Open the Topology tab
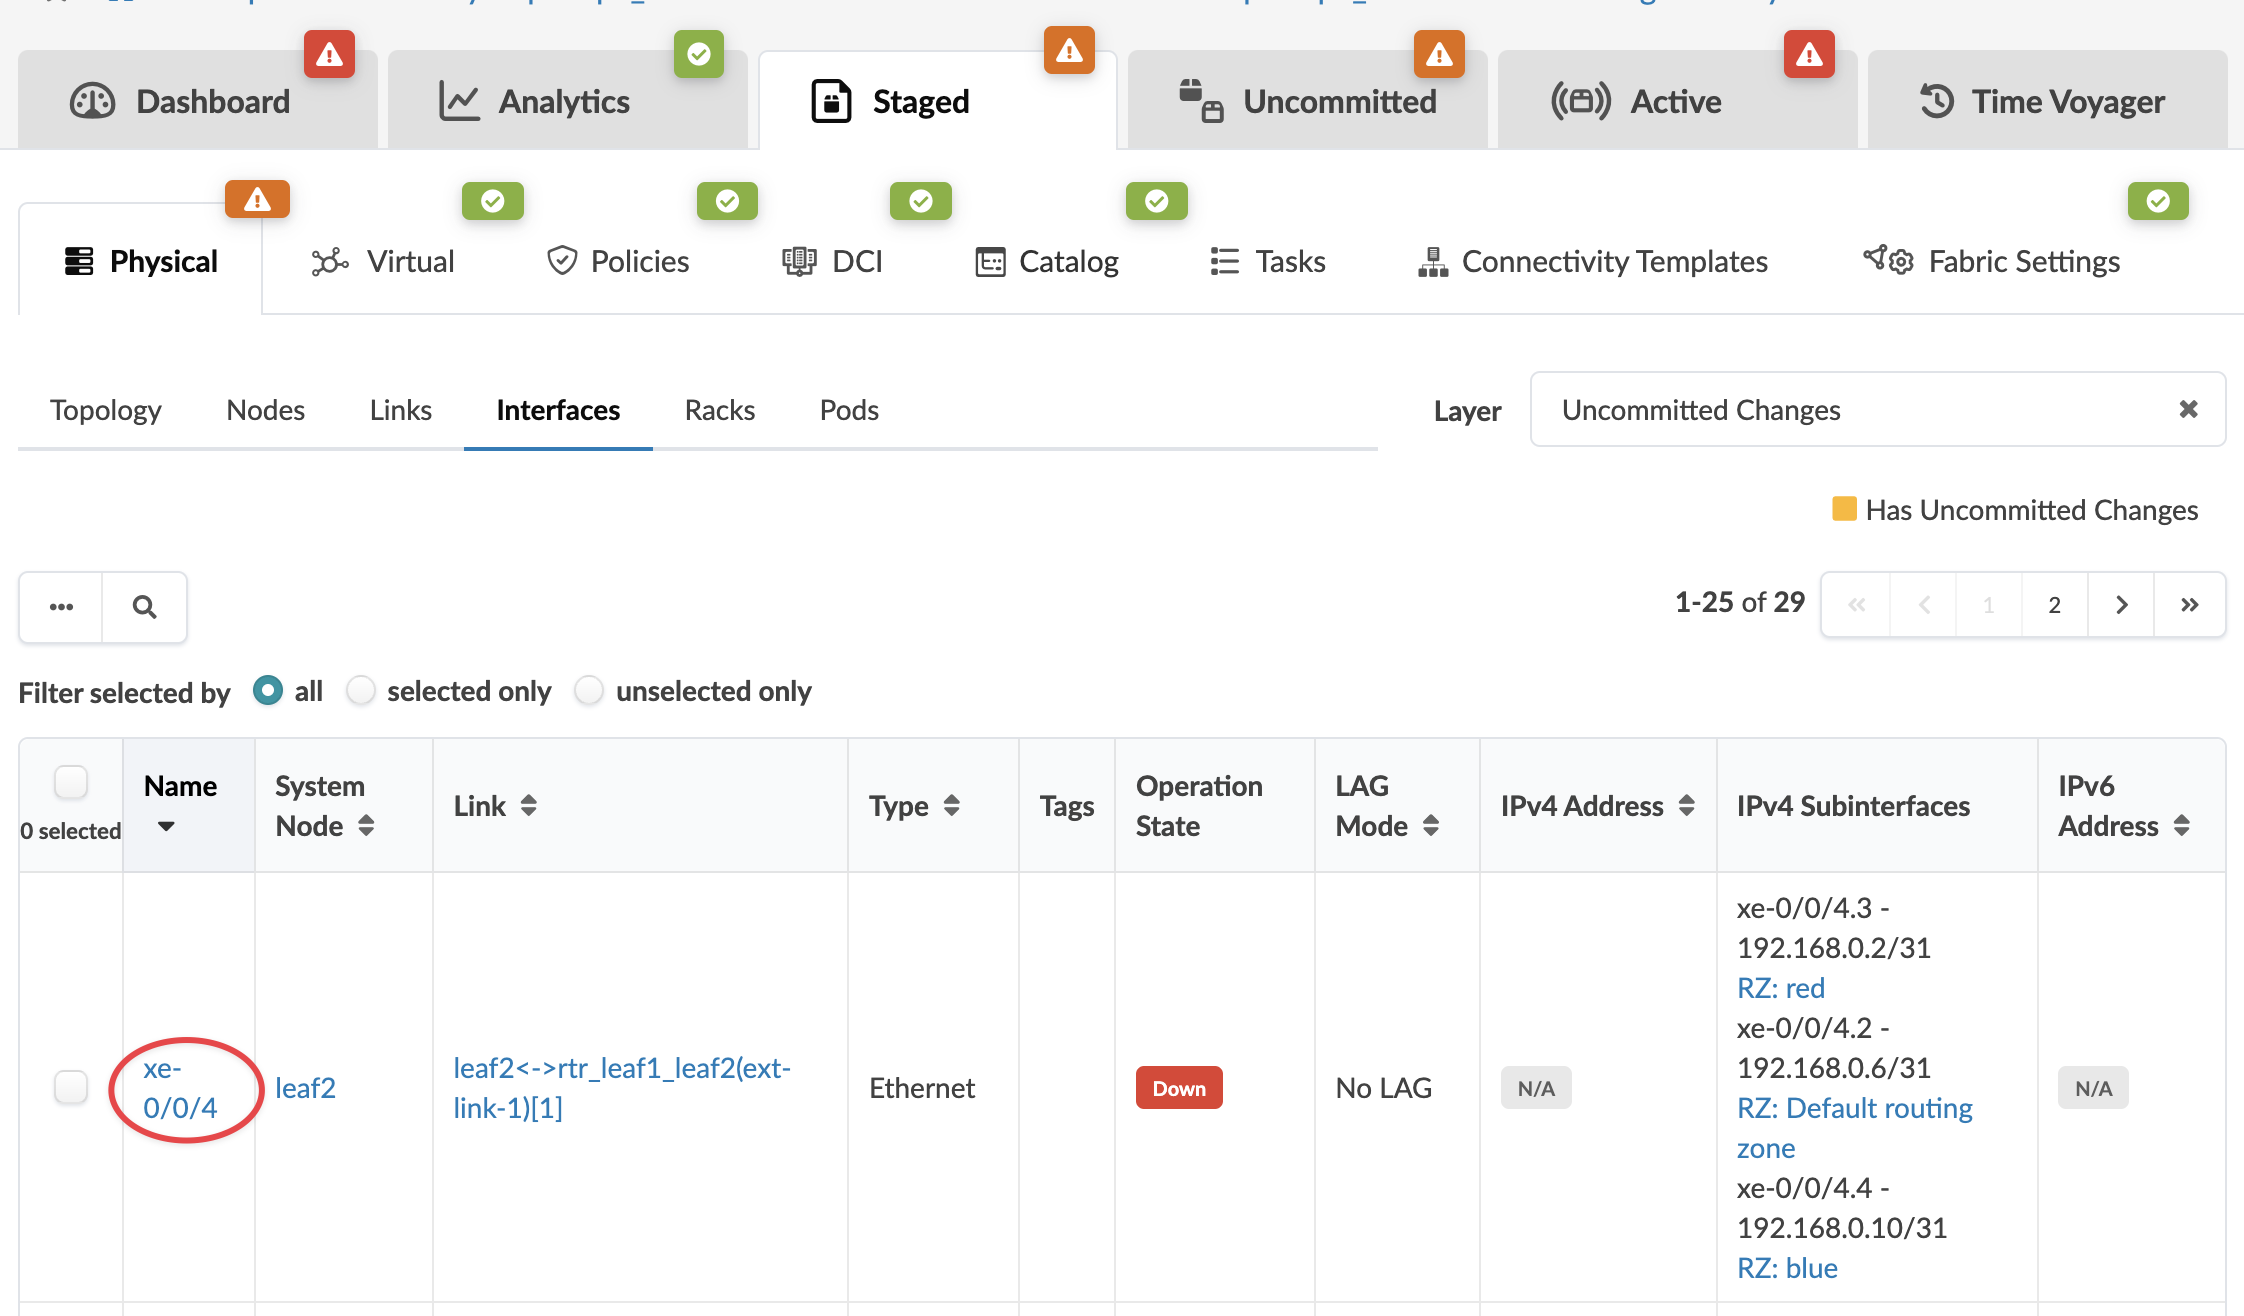 [106, 409]
